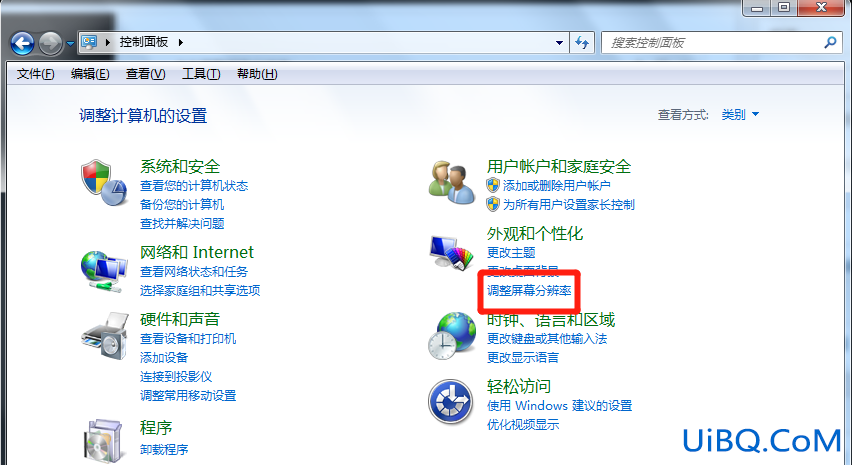Click 使用 Windows 建议的设置 link
The height and width of the screenshot is (465, 852).
pos(560,406)
